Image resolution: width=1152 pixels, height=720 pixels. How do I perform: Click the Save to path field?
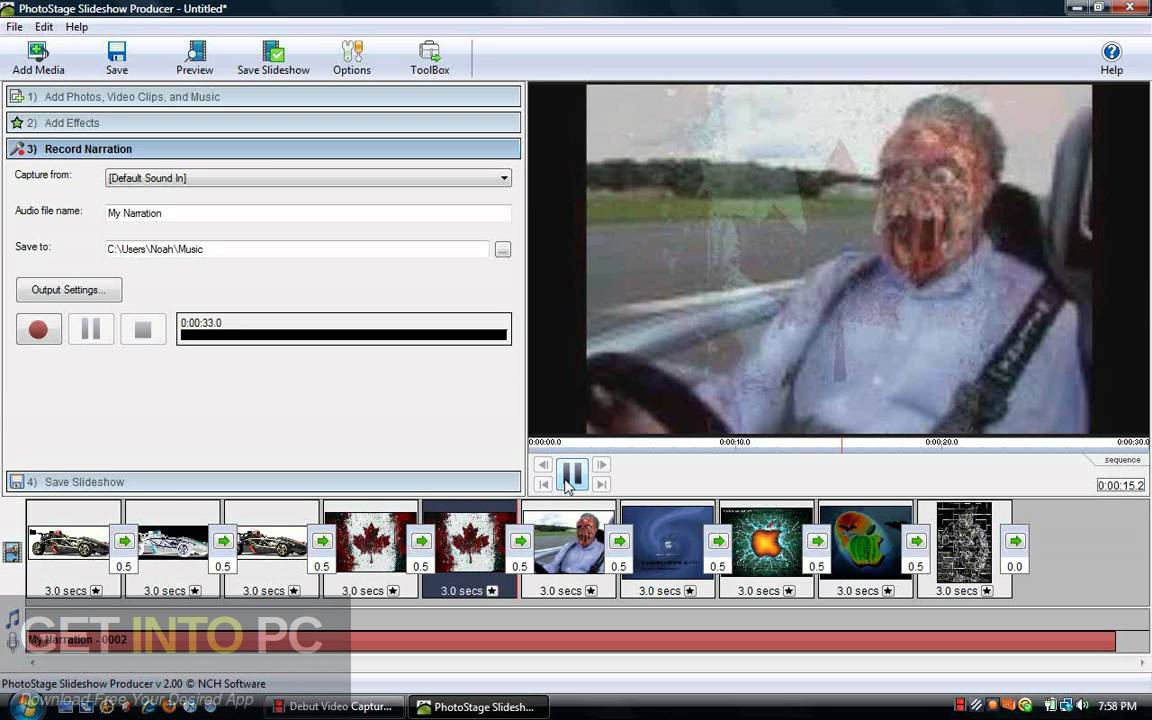click(x=297, y=249)
